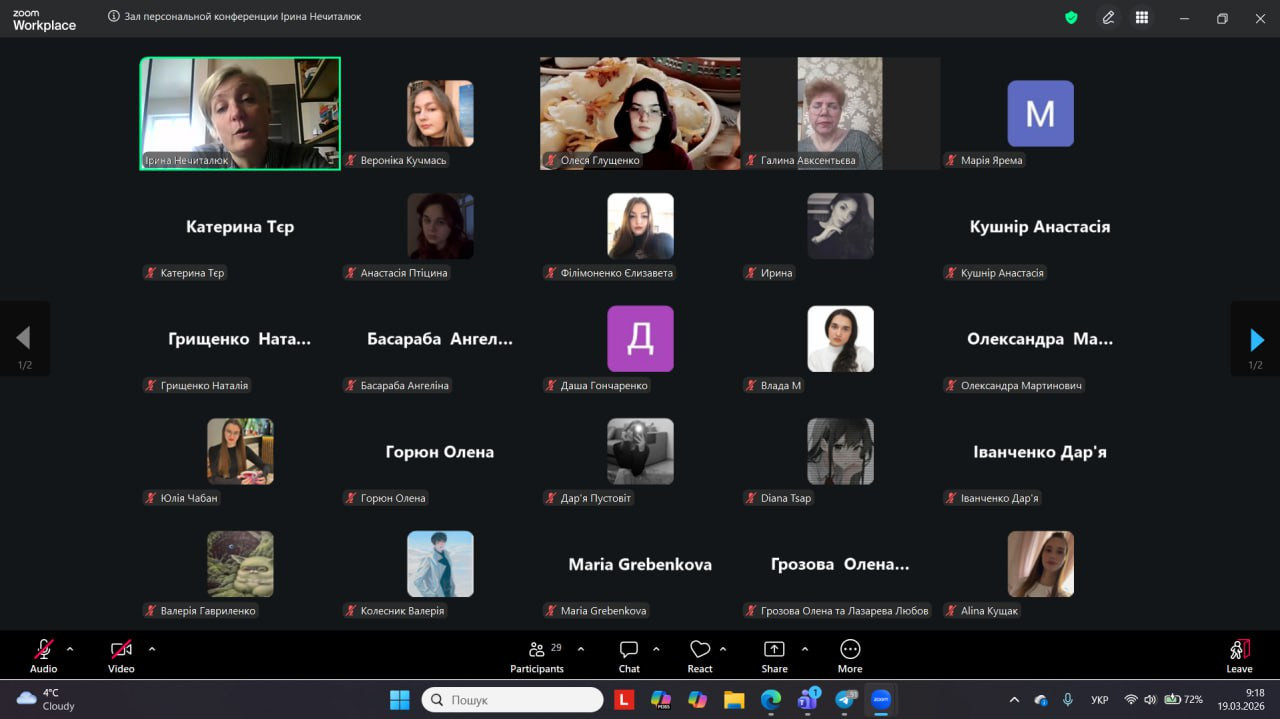
Task: Click the Share screen icon
Action: pyautogui.click(x=774, y=655)
